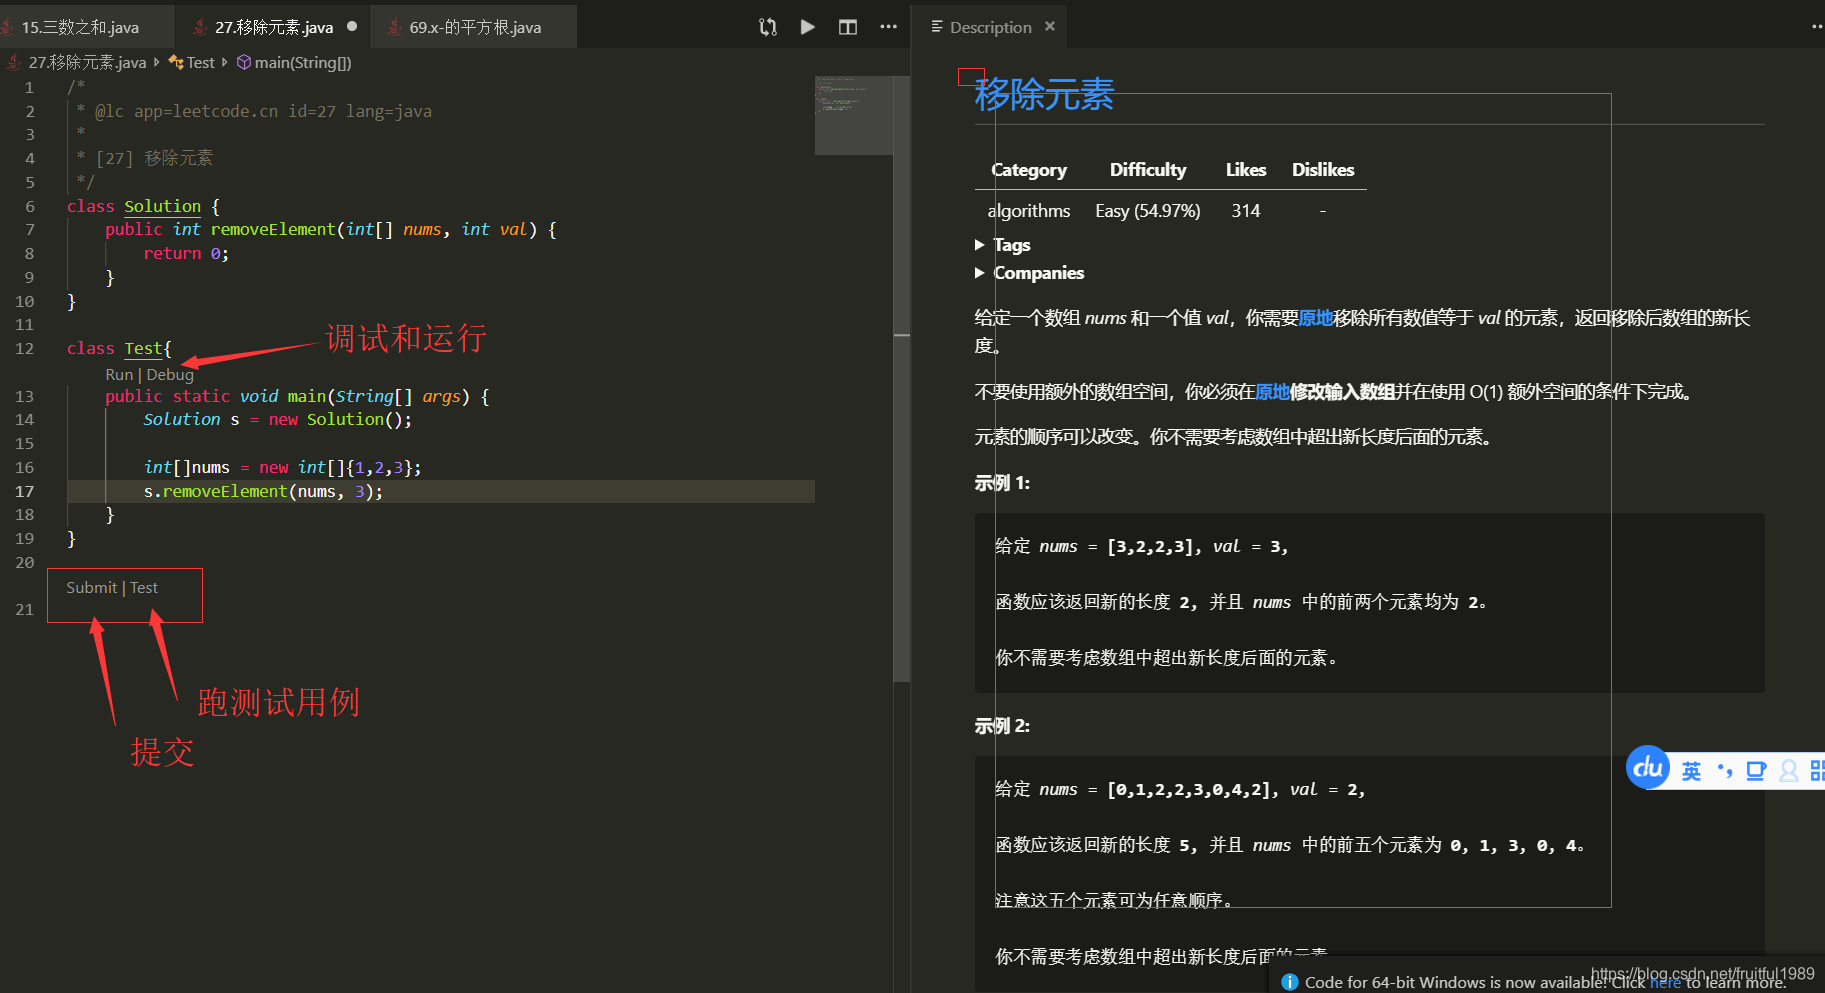Expand the Tags section
1825x993 pixels.
tap(1003, 245)
